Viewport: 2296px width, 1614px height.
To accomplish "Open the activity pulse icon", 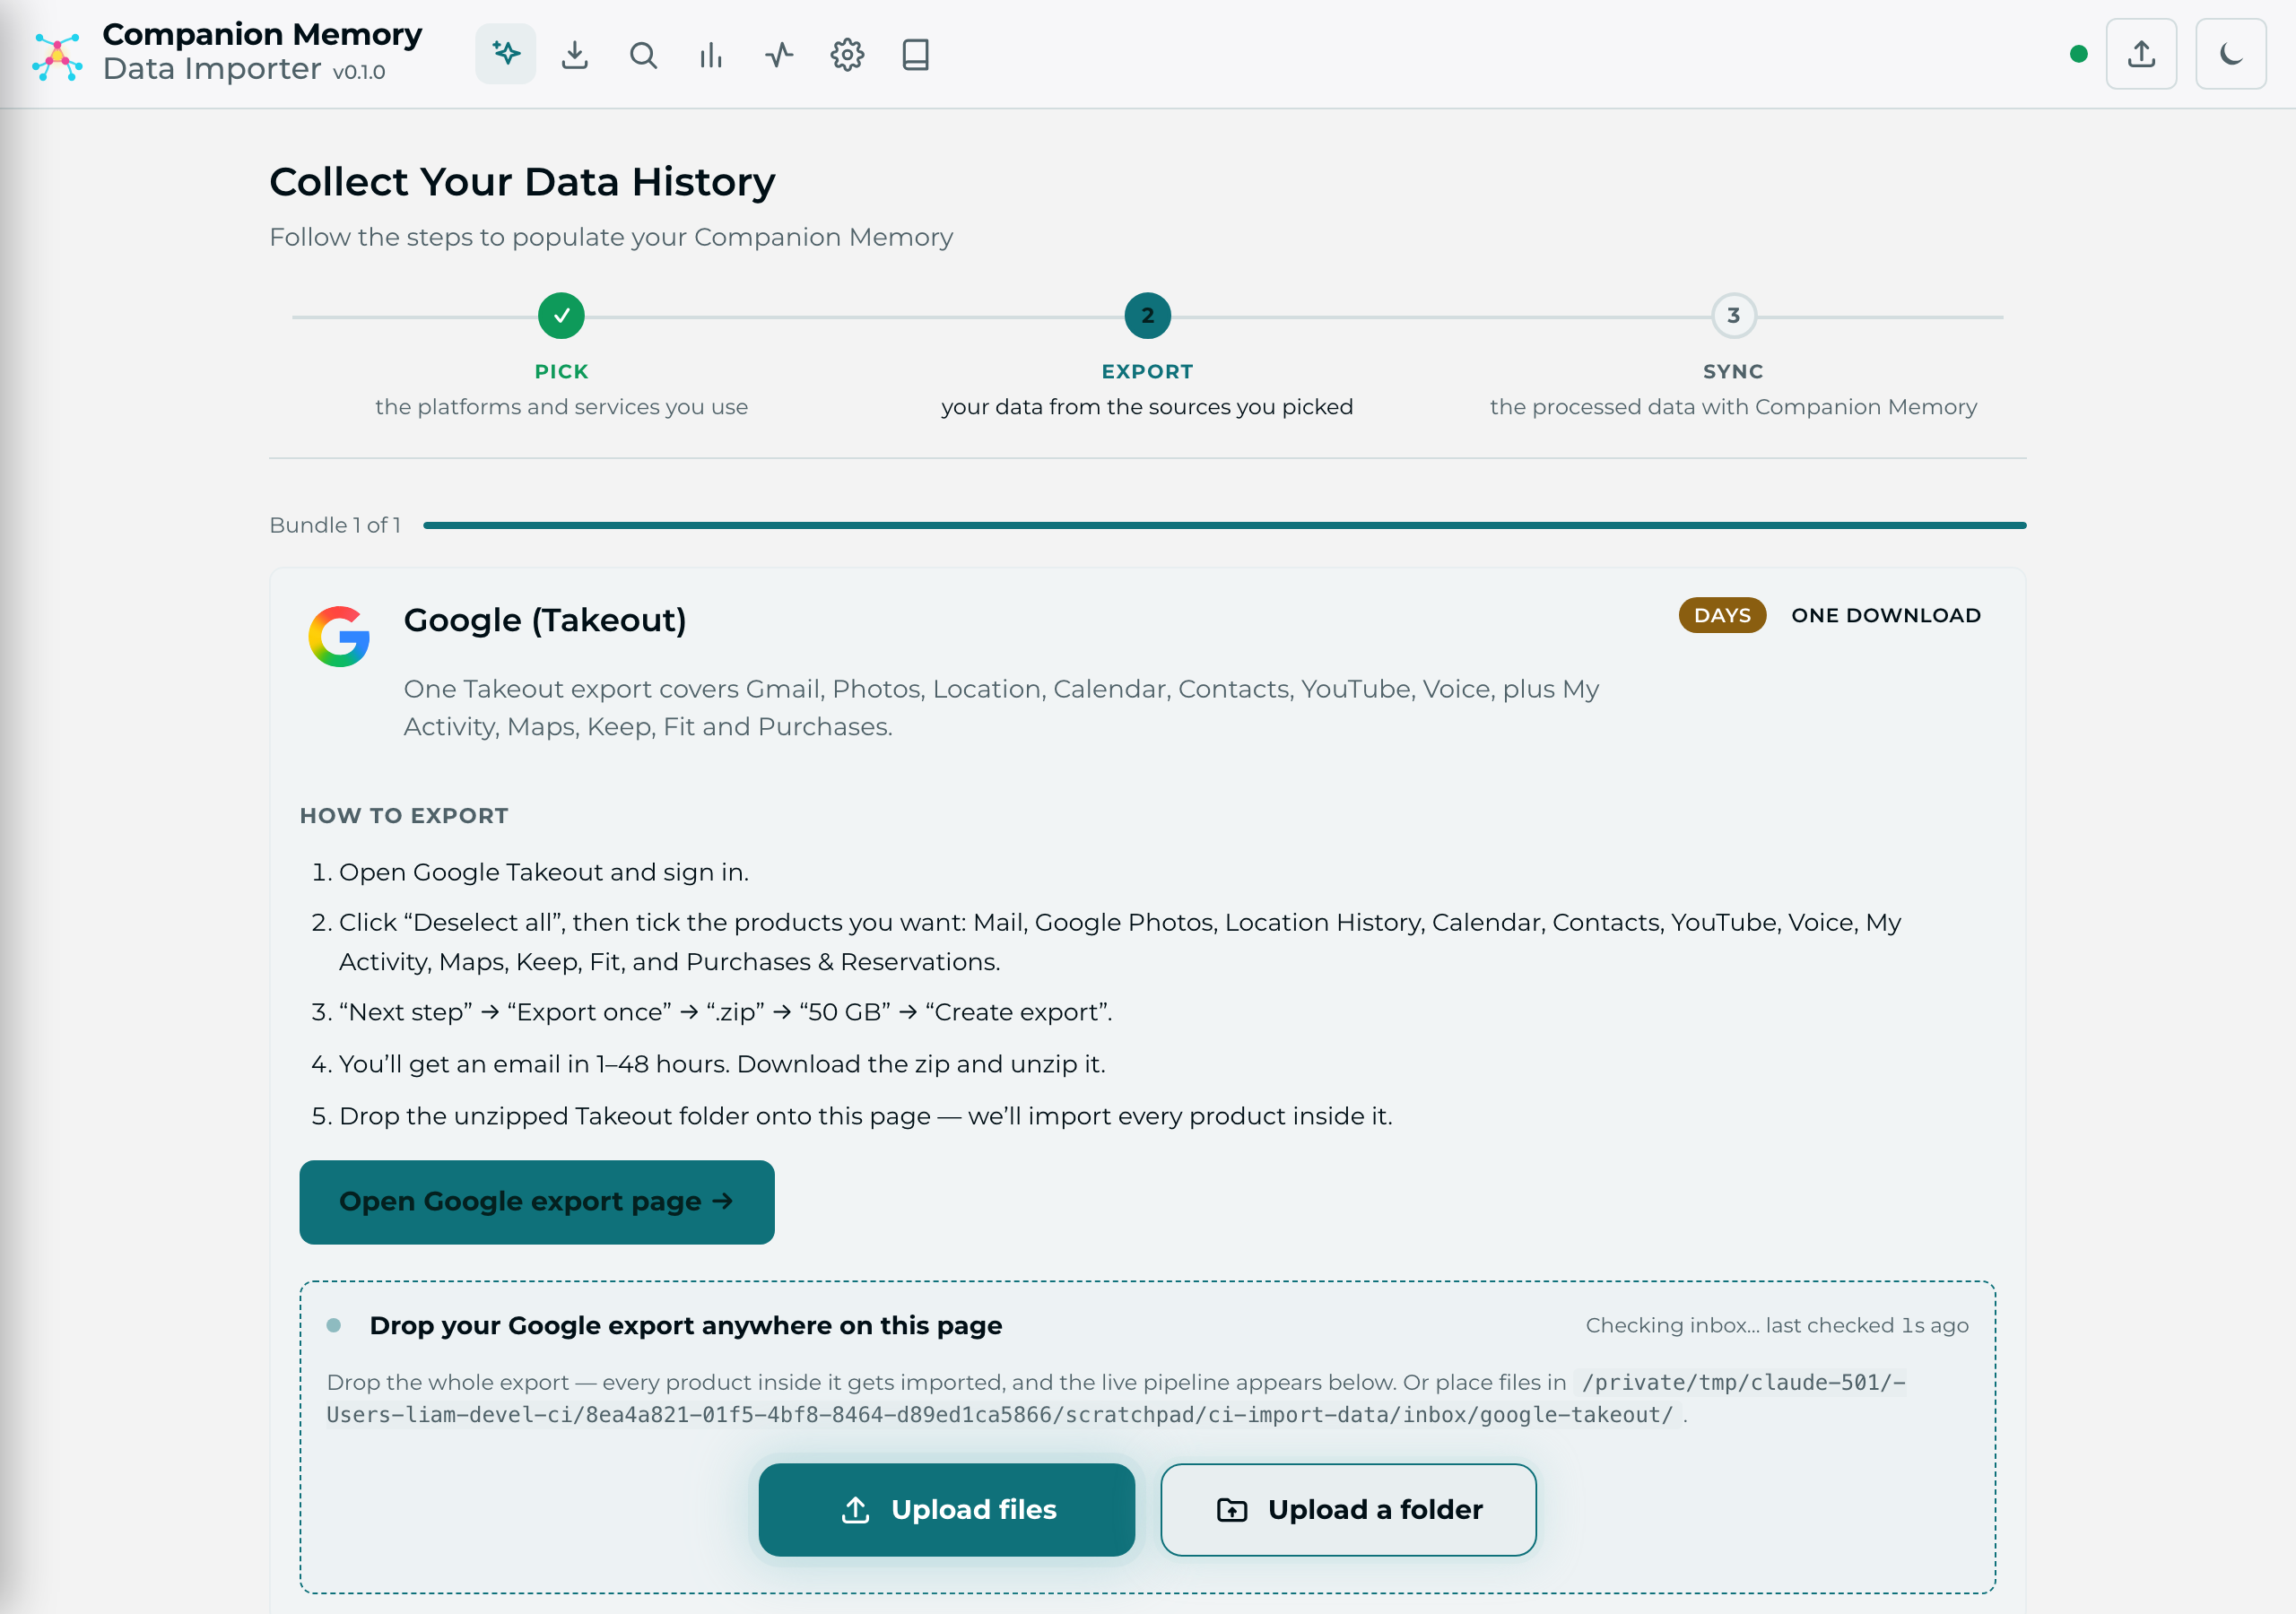I will pyautogui.click(x=779, y=54).
